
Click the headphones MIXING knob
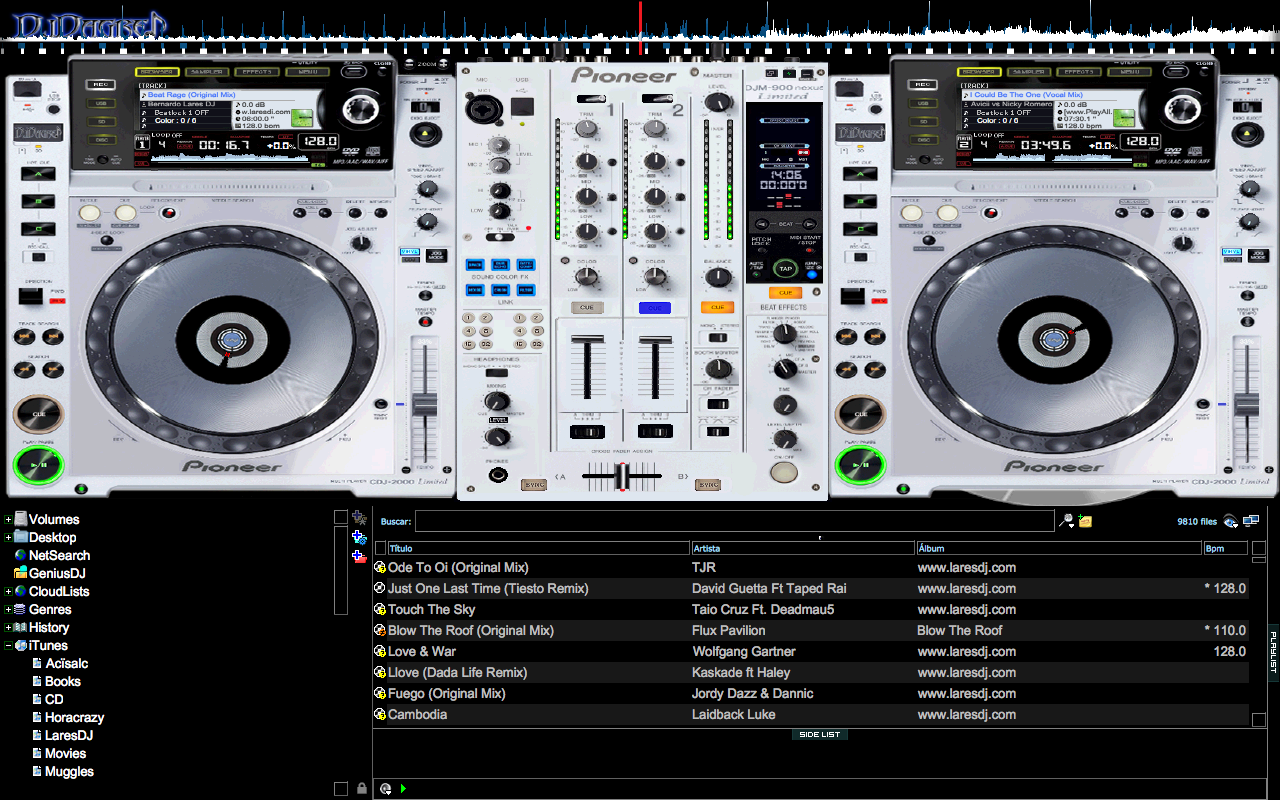(497, 401)
